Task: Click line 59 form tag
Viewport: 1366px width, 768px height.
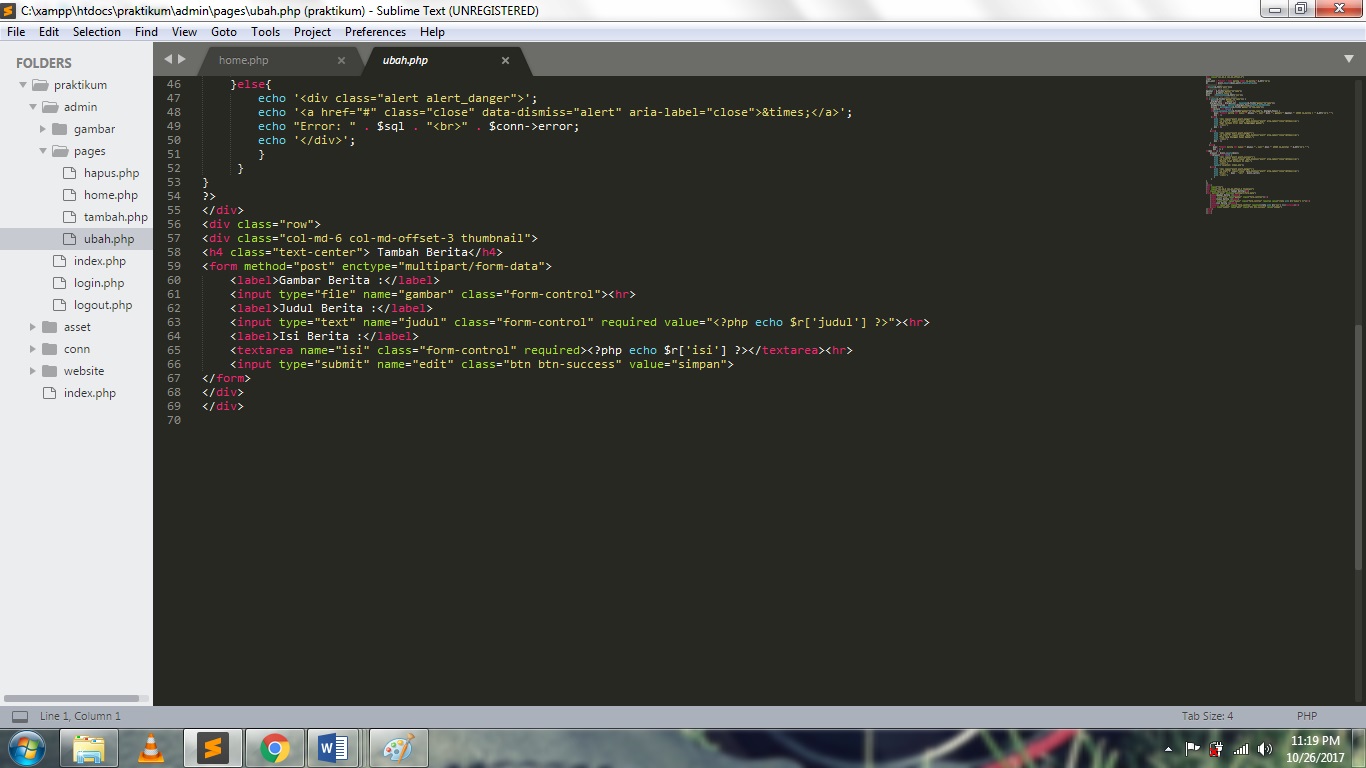Action: coord(376,266)
